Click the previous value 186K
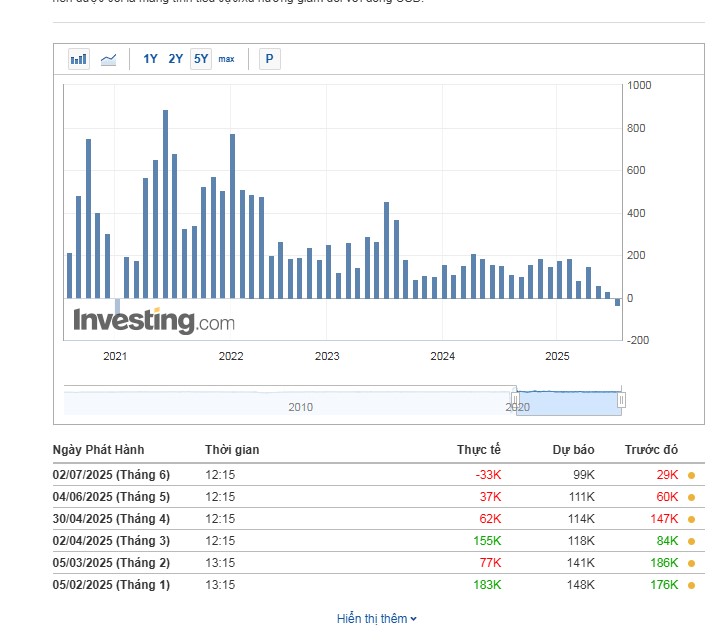720x643 pixels. tap(664, 563)
